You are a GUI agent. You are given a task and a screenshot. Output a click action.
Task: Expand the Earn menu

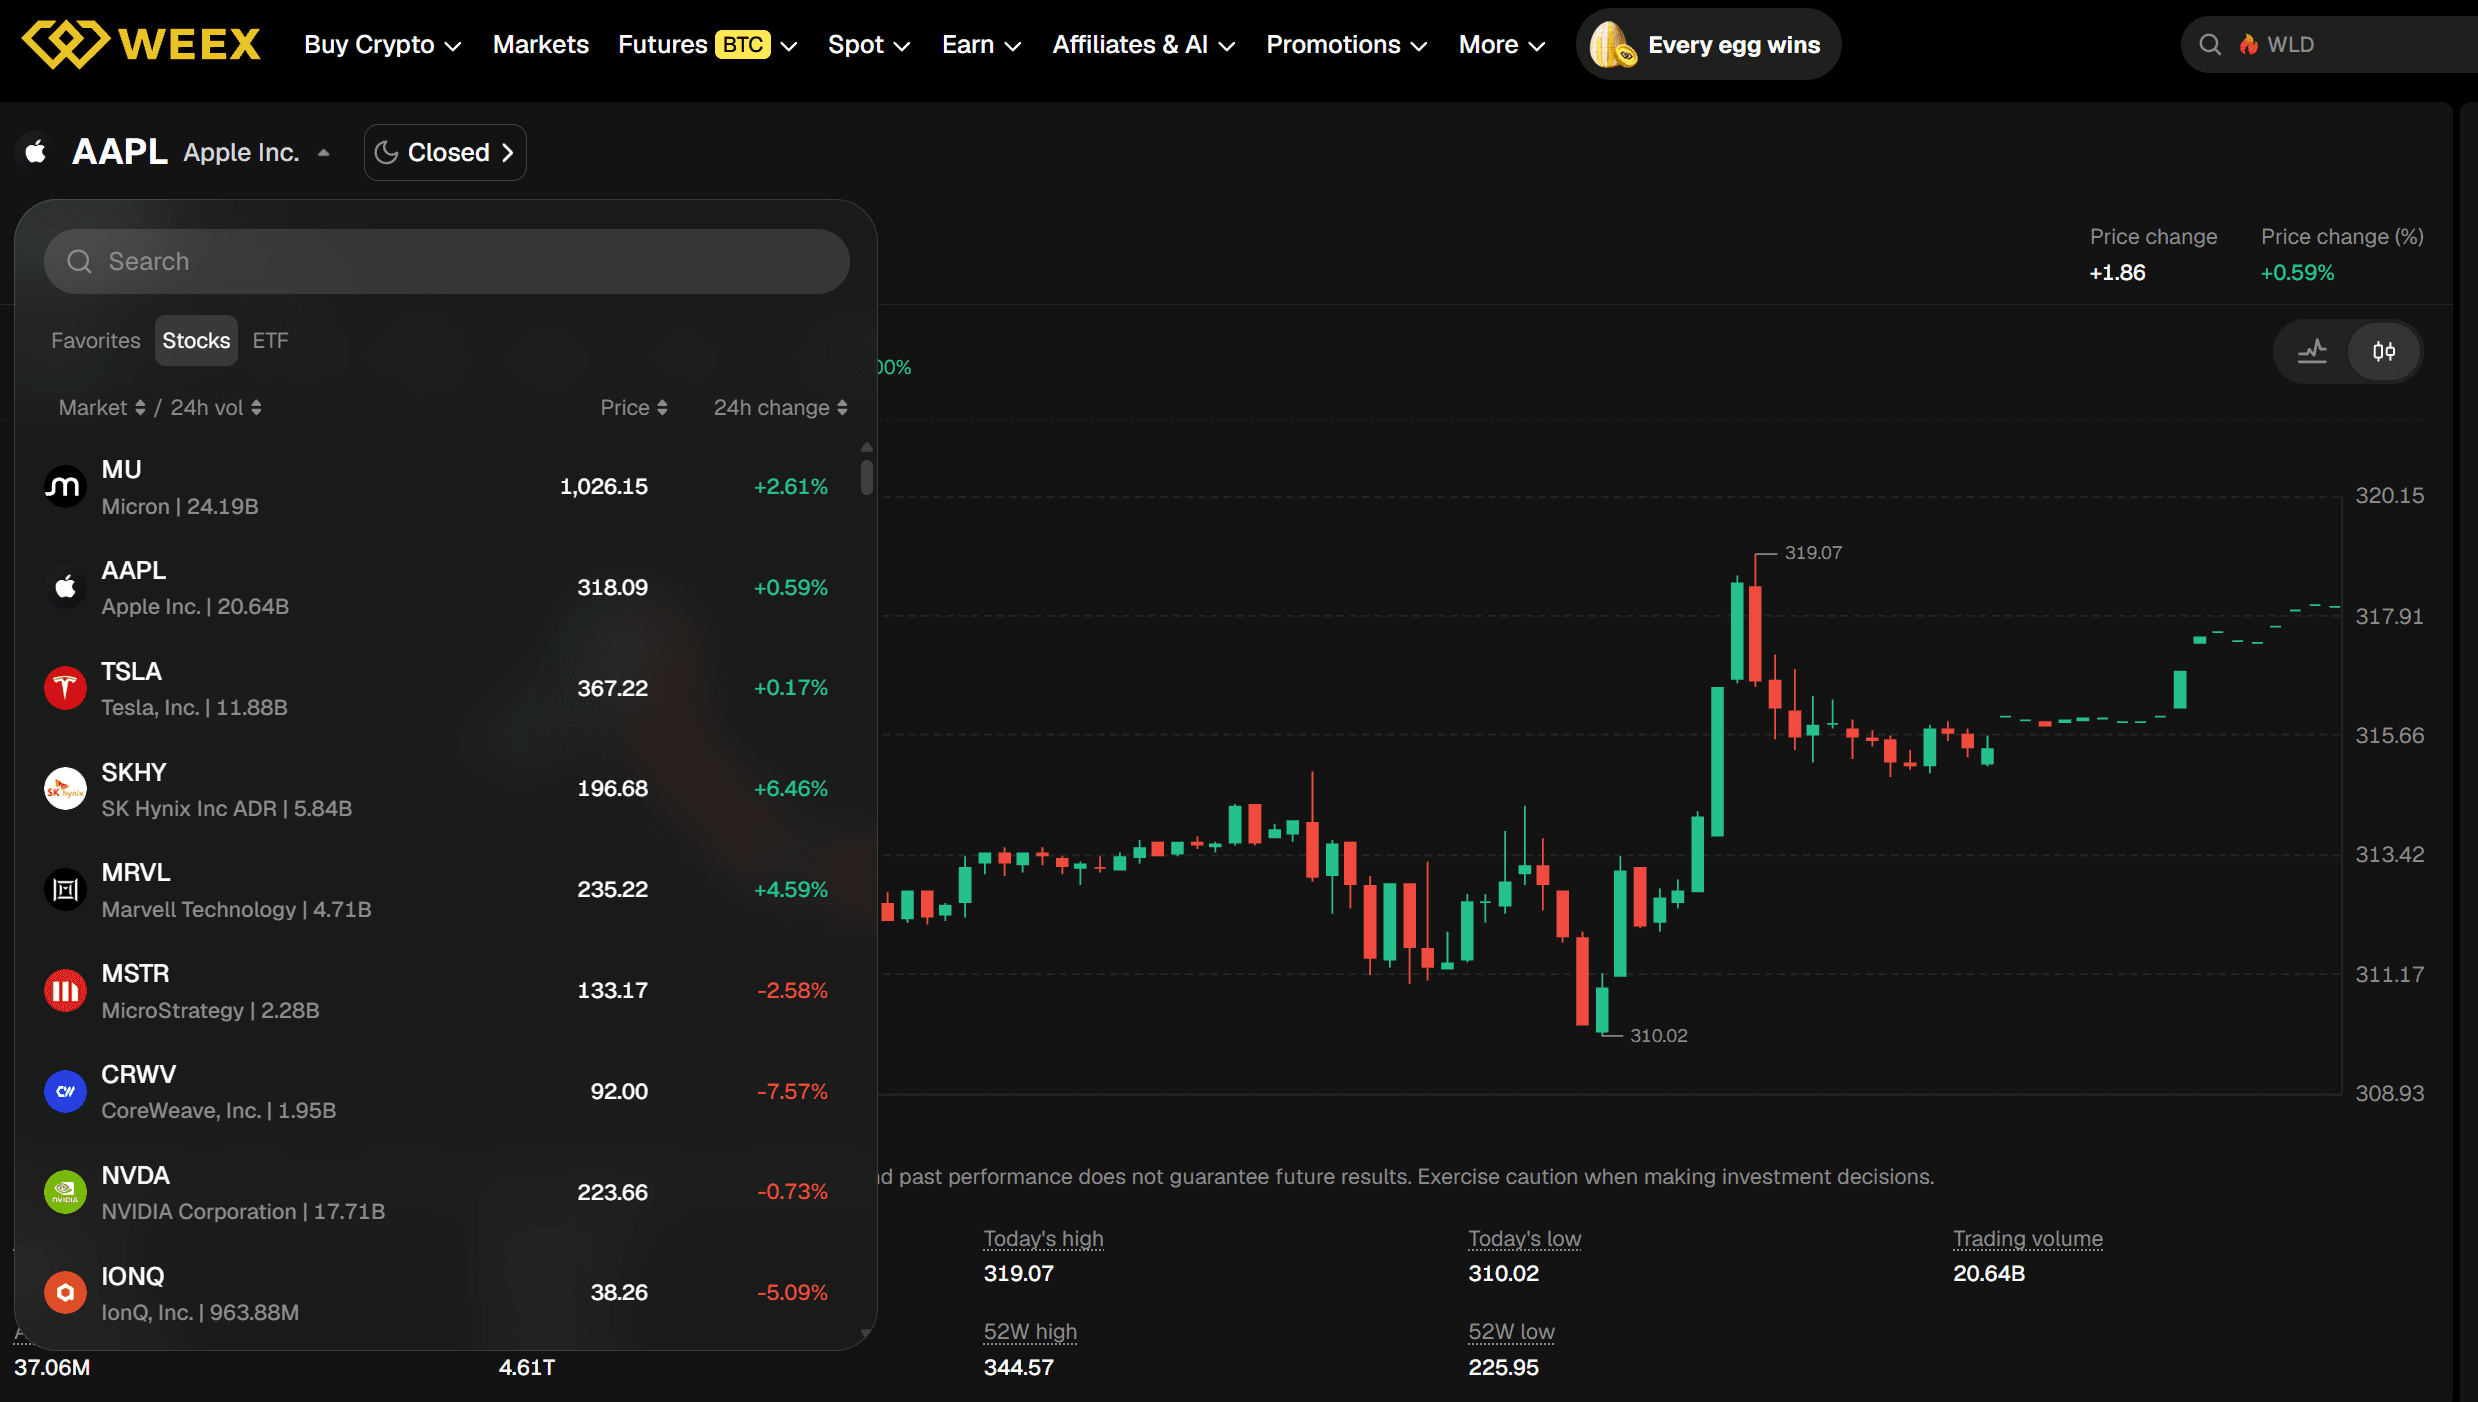981,45
